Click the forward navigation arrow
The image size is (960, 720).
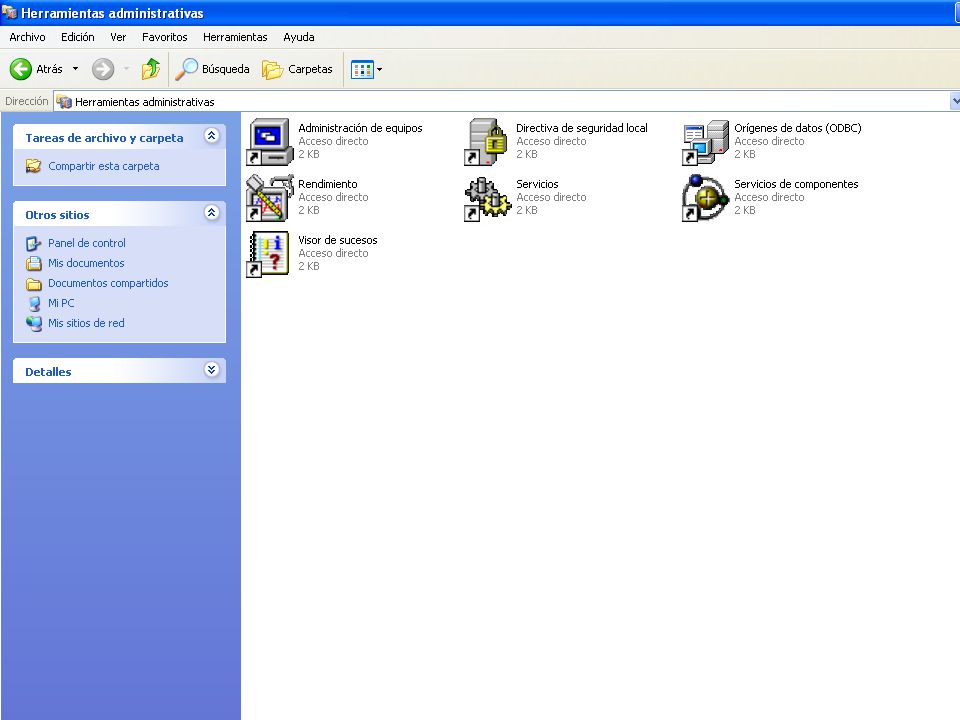click(x=103, y=69)
